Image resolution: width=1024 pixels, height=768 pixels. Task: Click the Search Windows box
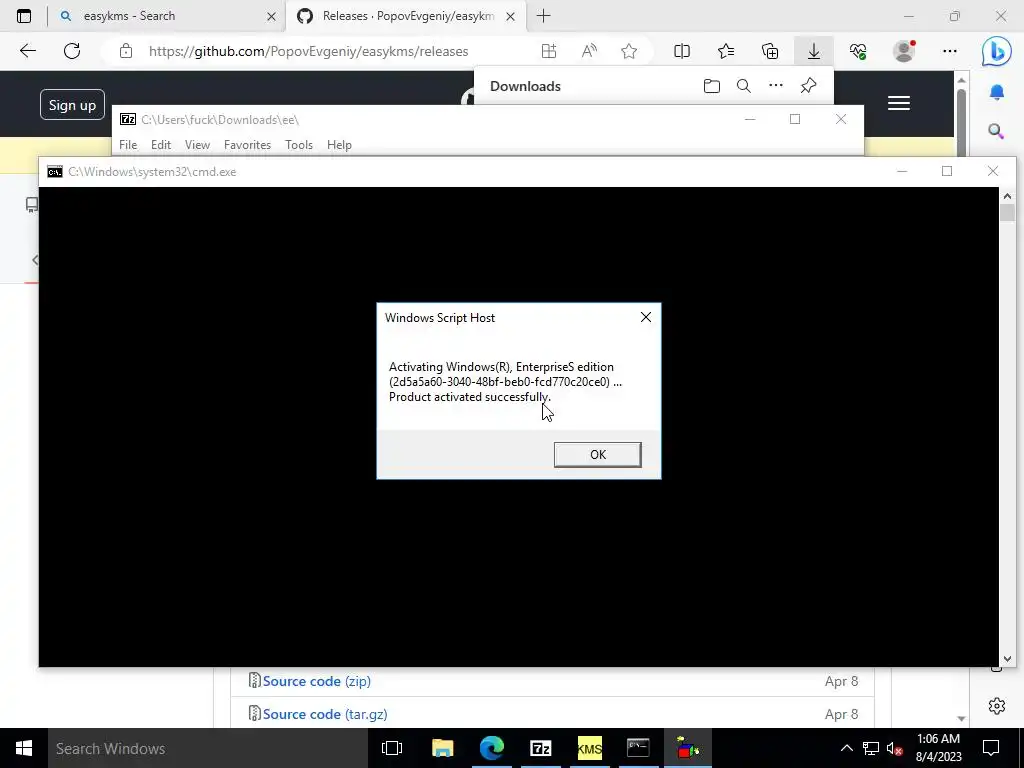(208, 748)
